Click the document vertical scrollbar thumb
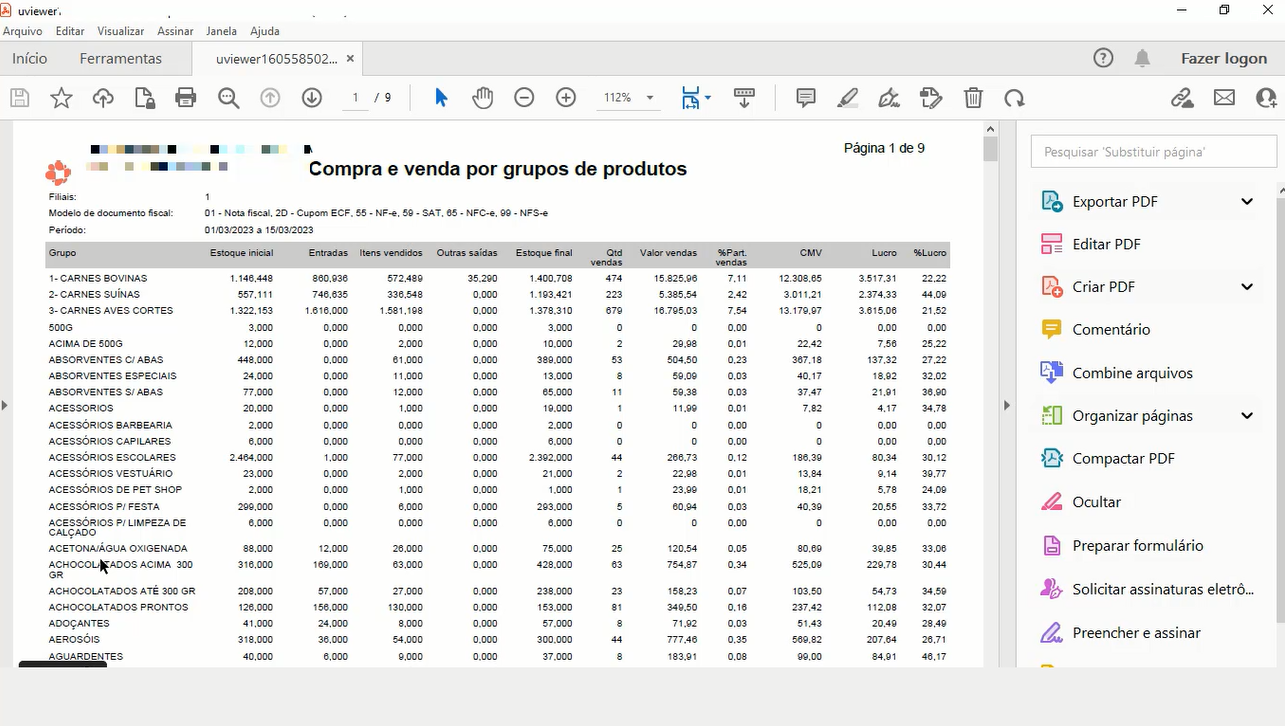This screenshot has height=726, width=1285. [x=990, y=150]
